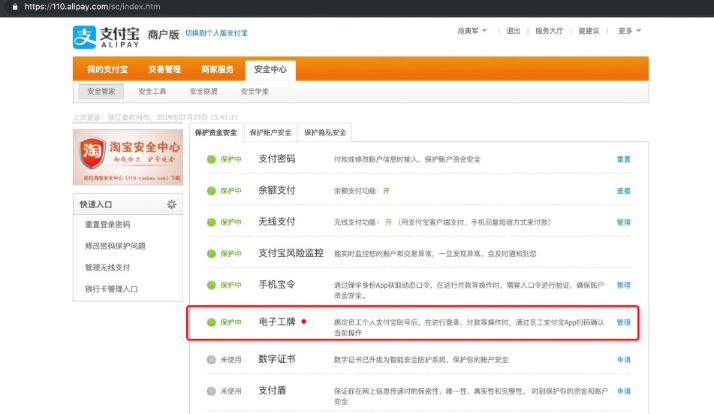
Task: Select the 保护资金安全 tab
Action: pyautogui.click(x=216, y=133)
